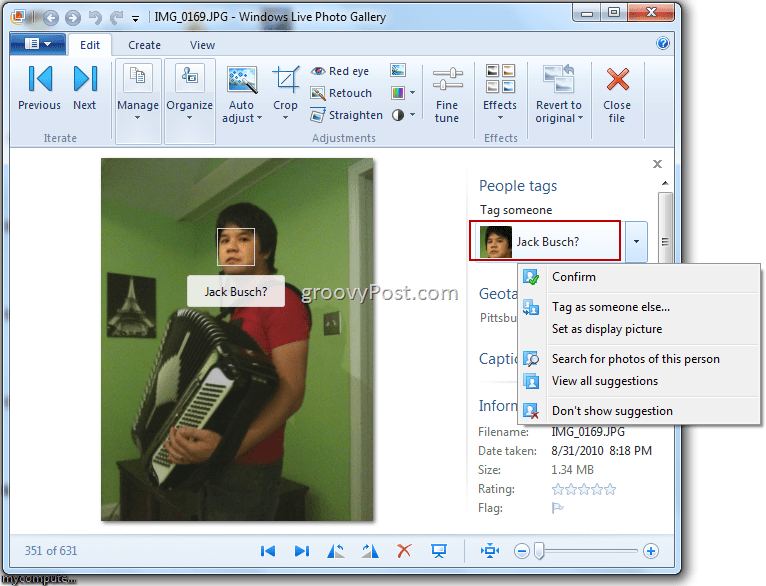Choose Don't show suggestion
The image size is (766, 586).
pyautogui.click(x=638, y=411)
